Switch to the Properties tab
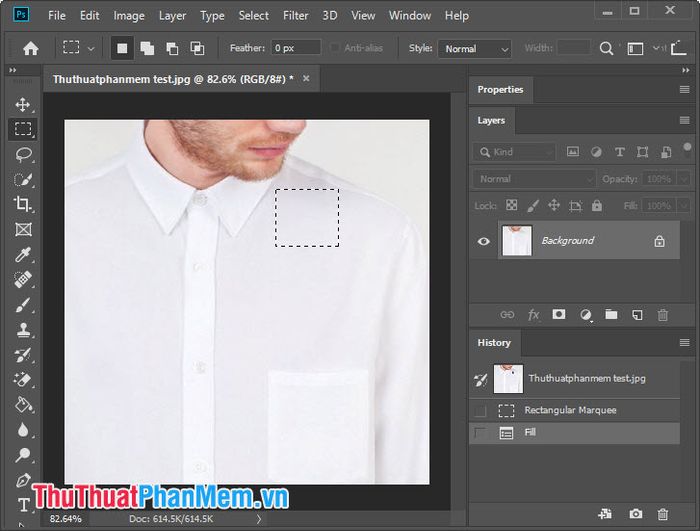 coord(500,89)
